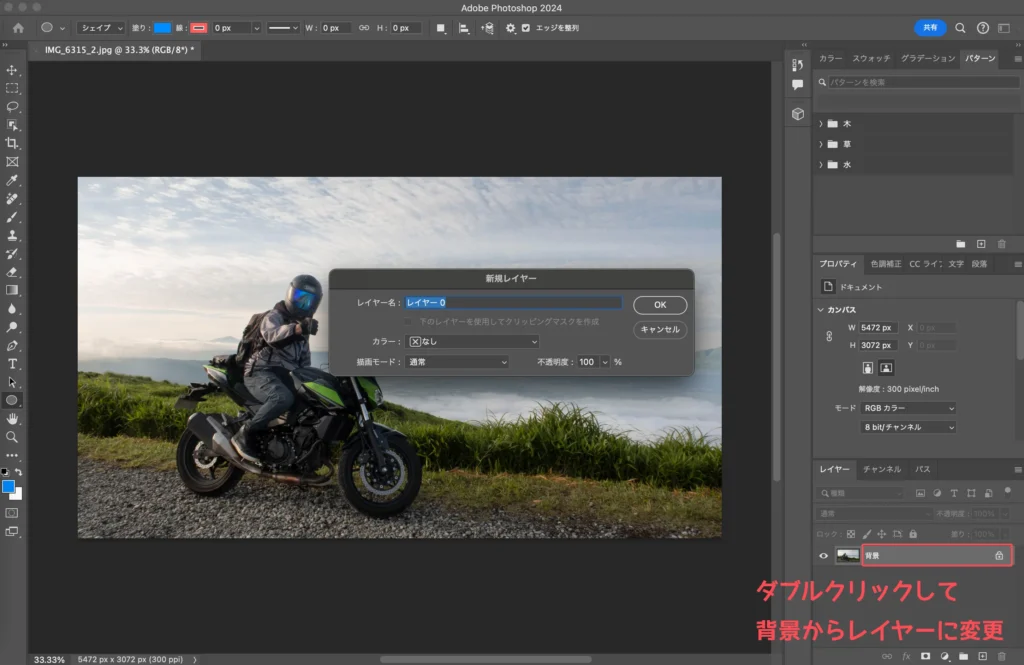Screen dimensions: 1024x665
Task: Click OK in the 新規レイヤー dialog
Action: pos(659,305)
